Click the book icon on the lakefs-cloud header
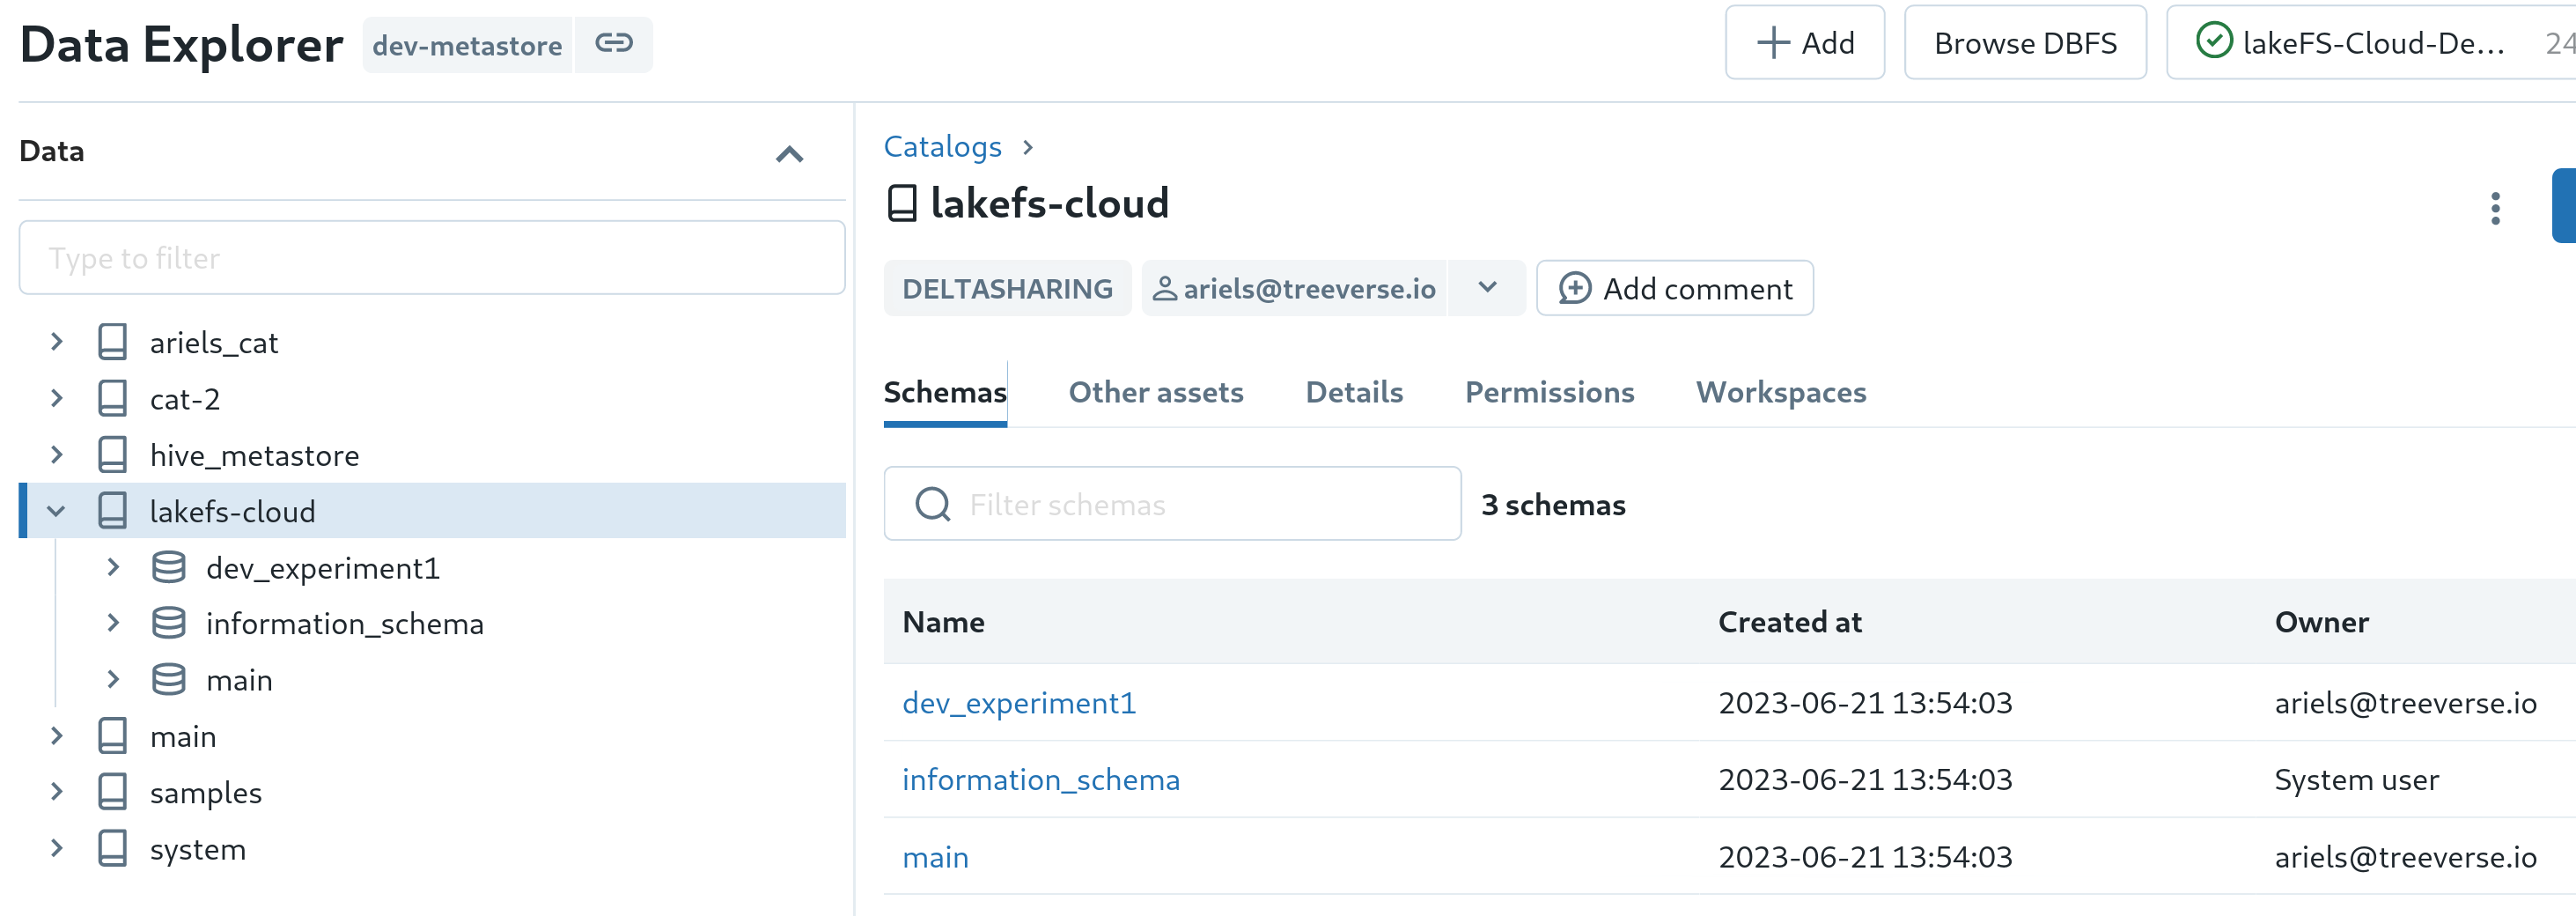The height and width of the screenshot is (916, 2576). [x=902, y=203]
